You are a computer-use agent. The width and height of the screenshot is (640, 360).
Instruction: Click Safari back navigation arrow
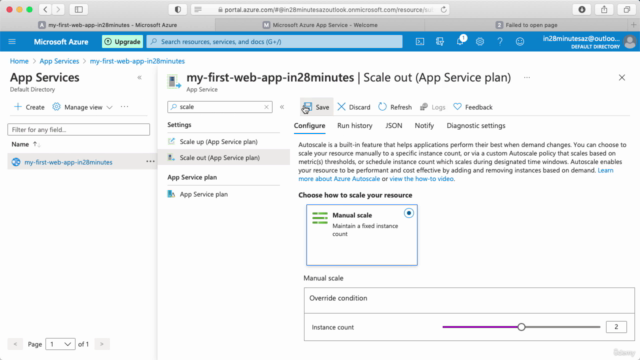point(45,9)
